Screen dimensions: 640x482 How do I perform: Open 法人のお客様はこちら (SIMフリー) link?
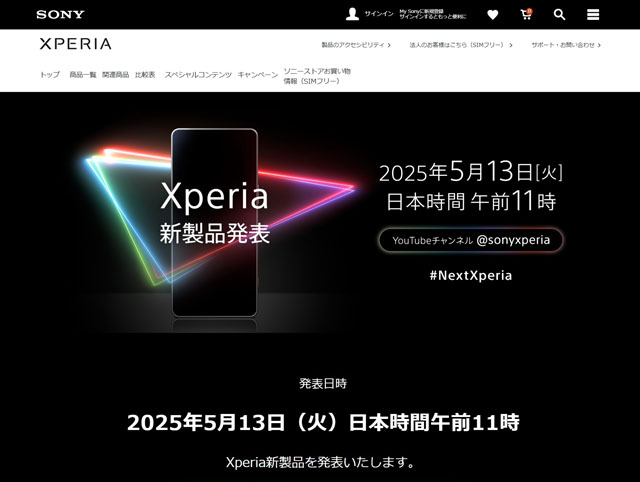(x=461, y=45)
